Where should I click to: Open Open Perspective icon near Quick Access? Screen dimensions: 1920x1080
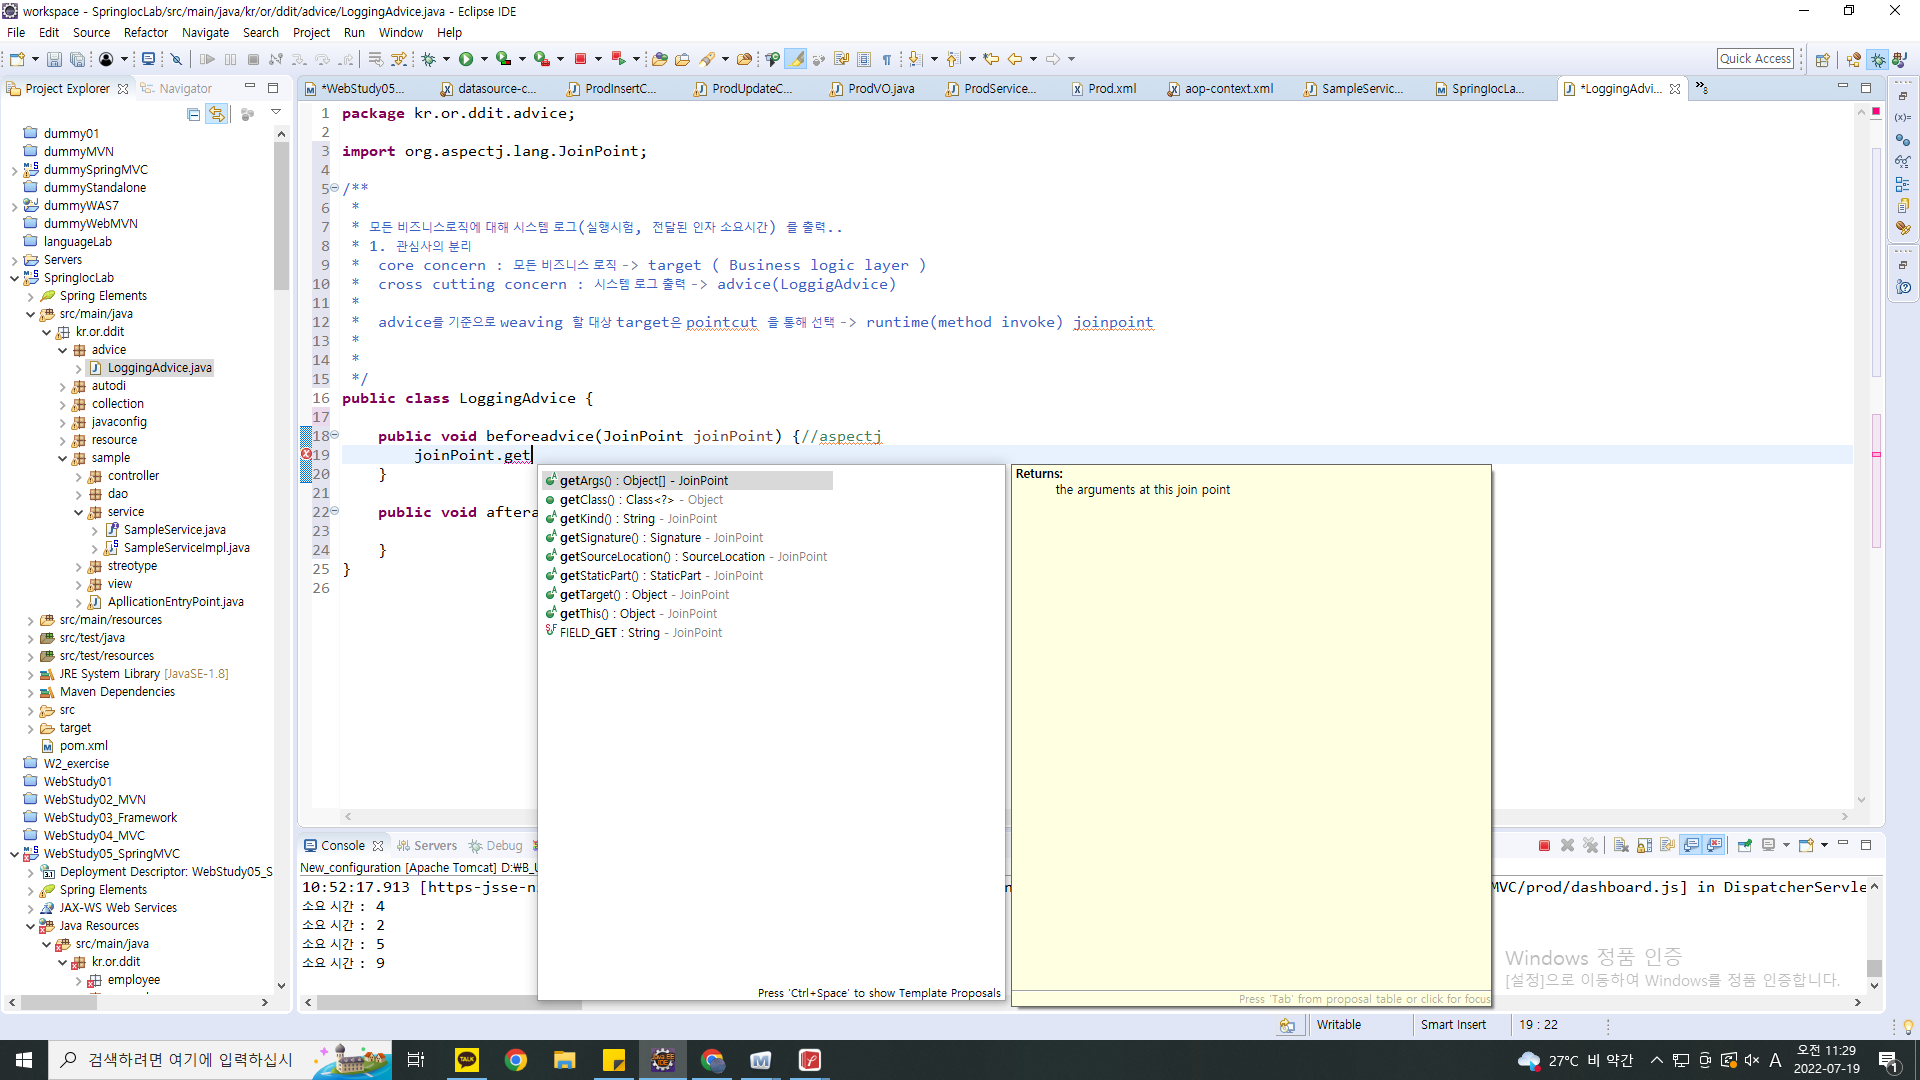coord(1822,60)
